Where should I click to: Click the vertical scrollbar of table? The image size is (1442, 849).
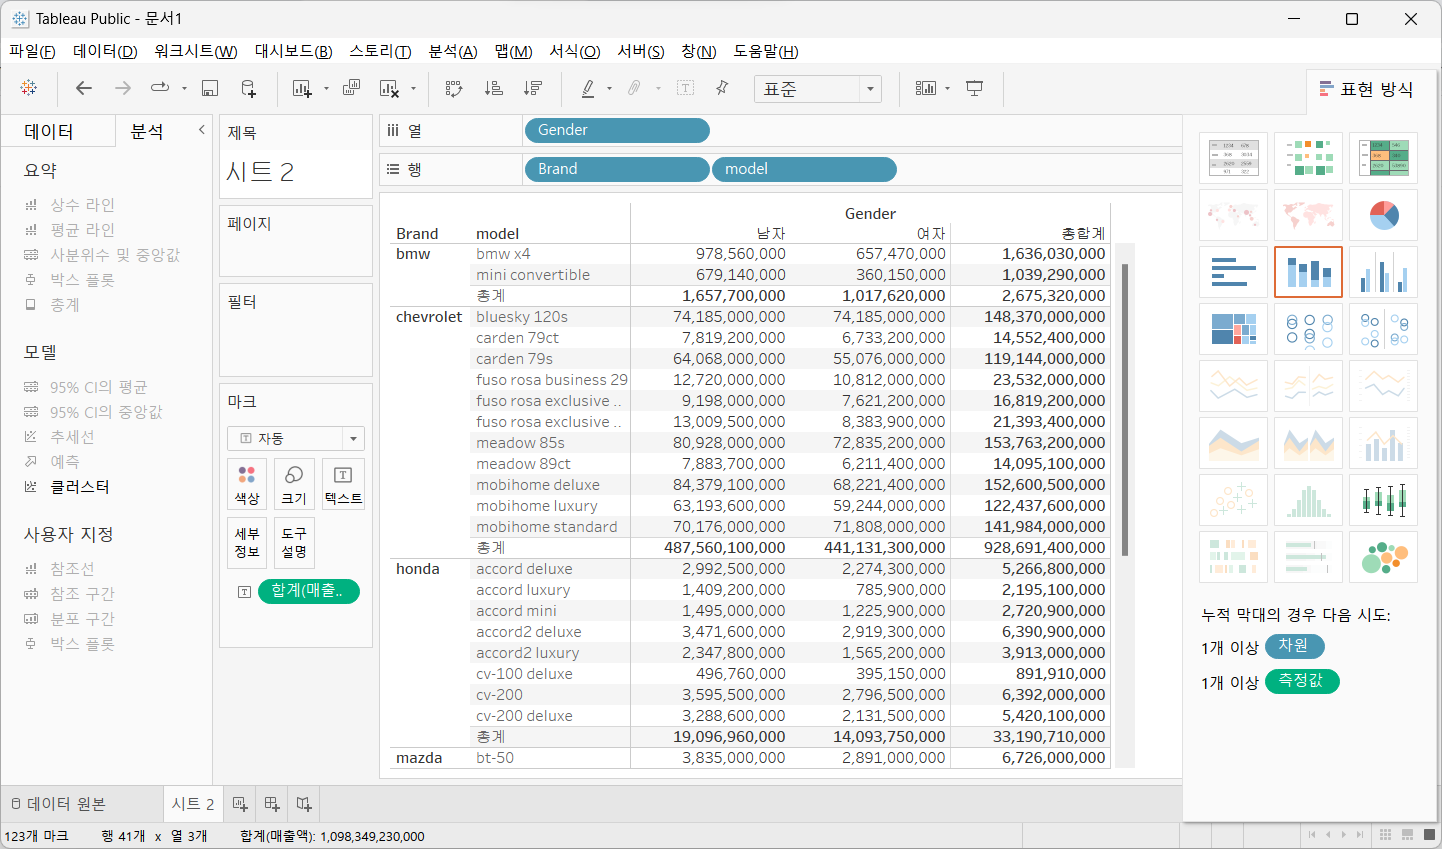pos(1125,410)
